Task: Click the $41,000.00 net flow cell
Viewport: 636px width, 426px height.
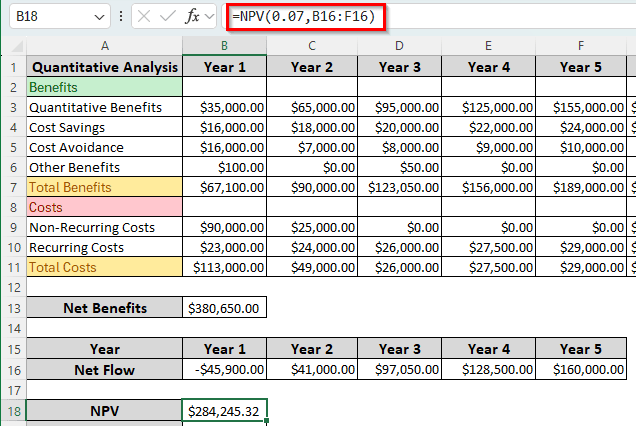Action: coord(312,370)
